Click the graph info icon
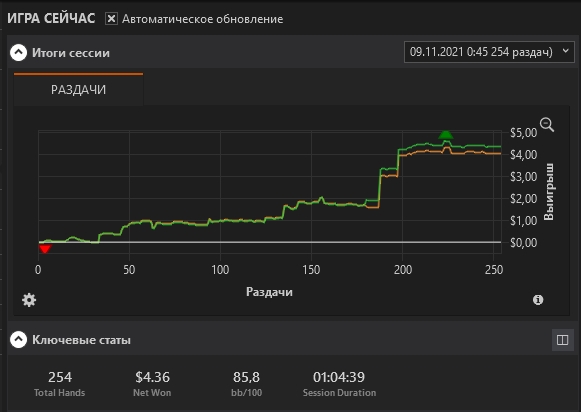 pyautogui.click(x=538, y=300)
